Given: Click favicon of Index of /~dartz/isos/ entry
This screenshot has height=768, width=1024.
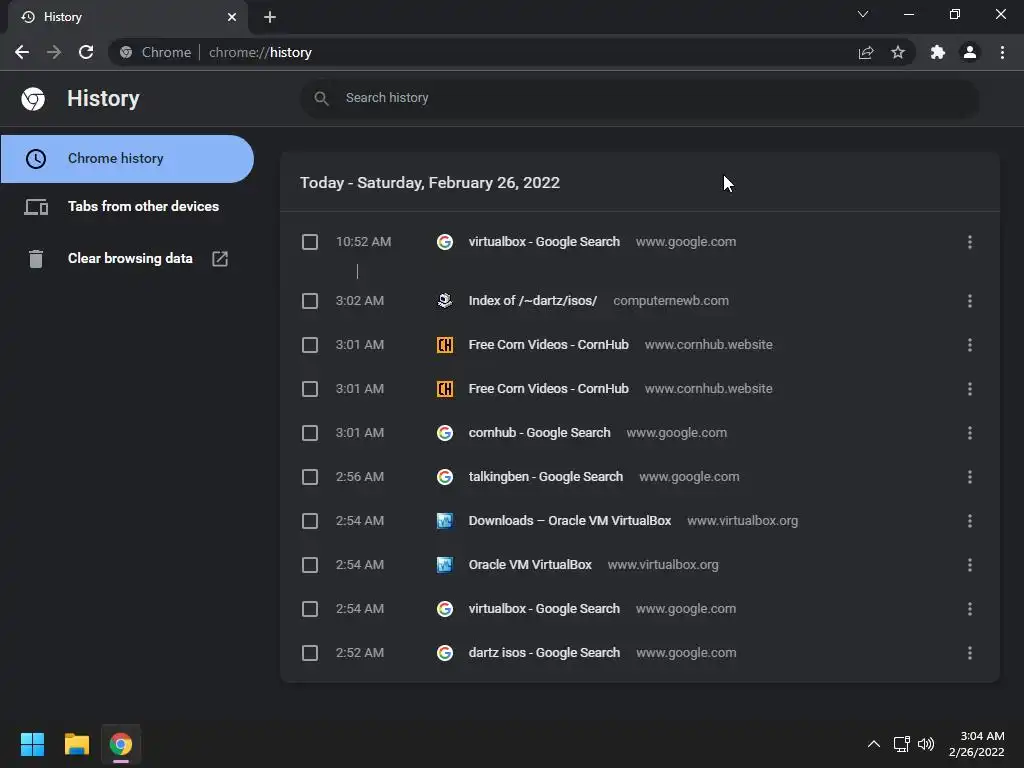Looking at the screenshot, I should pyautogui.click(x=445, y=301).
